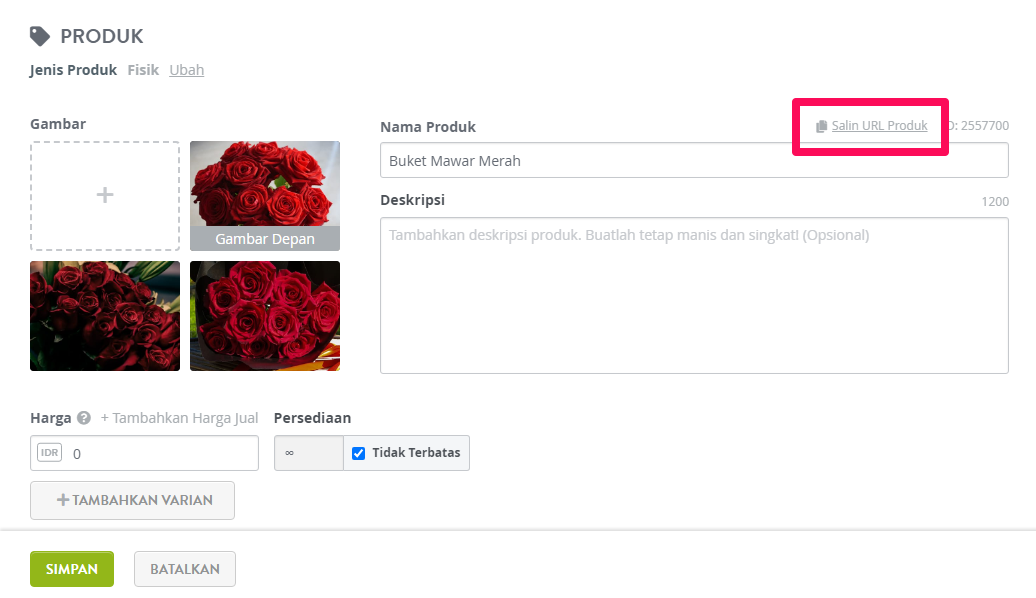
Task: Click Ubah to change product type
Action: pyautogui.click(x=186, y=70)
